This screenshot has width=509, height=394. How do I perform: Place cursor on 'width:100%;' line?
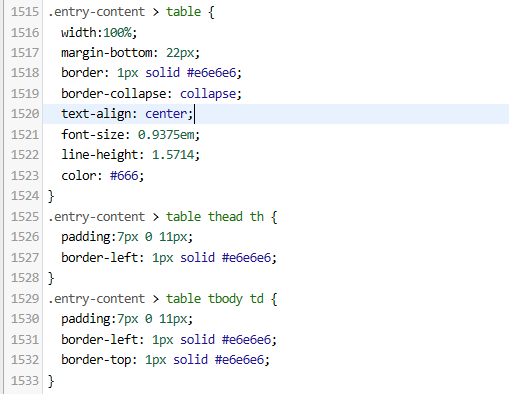(x=99, y=33)
